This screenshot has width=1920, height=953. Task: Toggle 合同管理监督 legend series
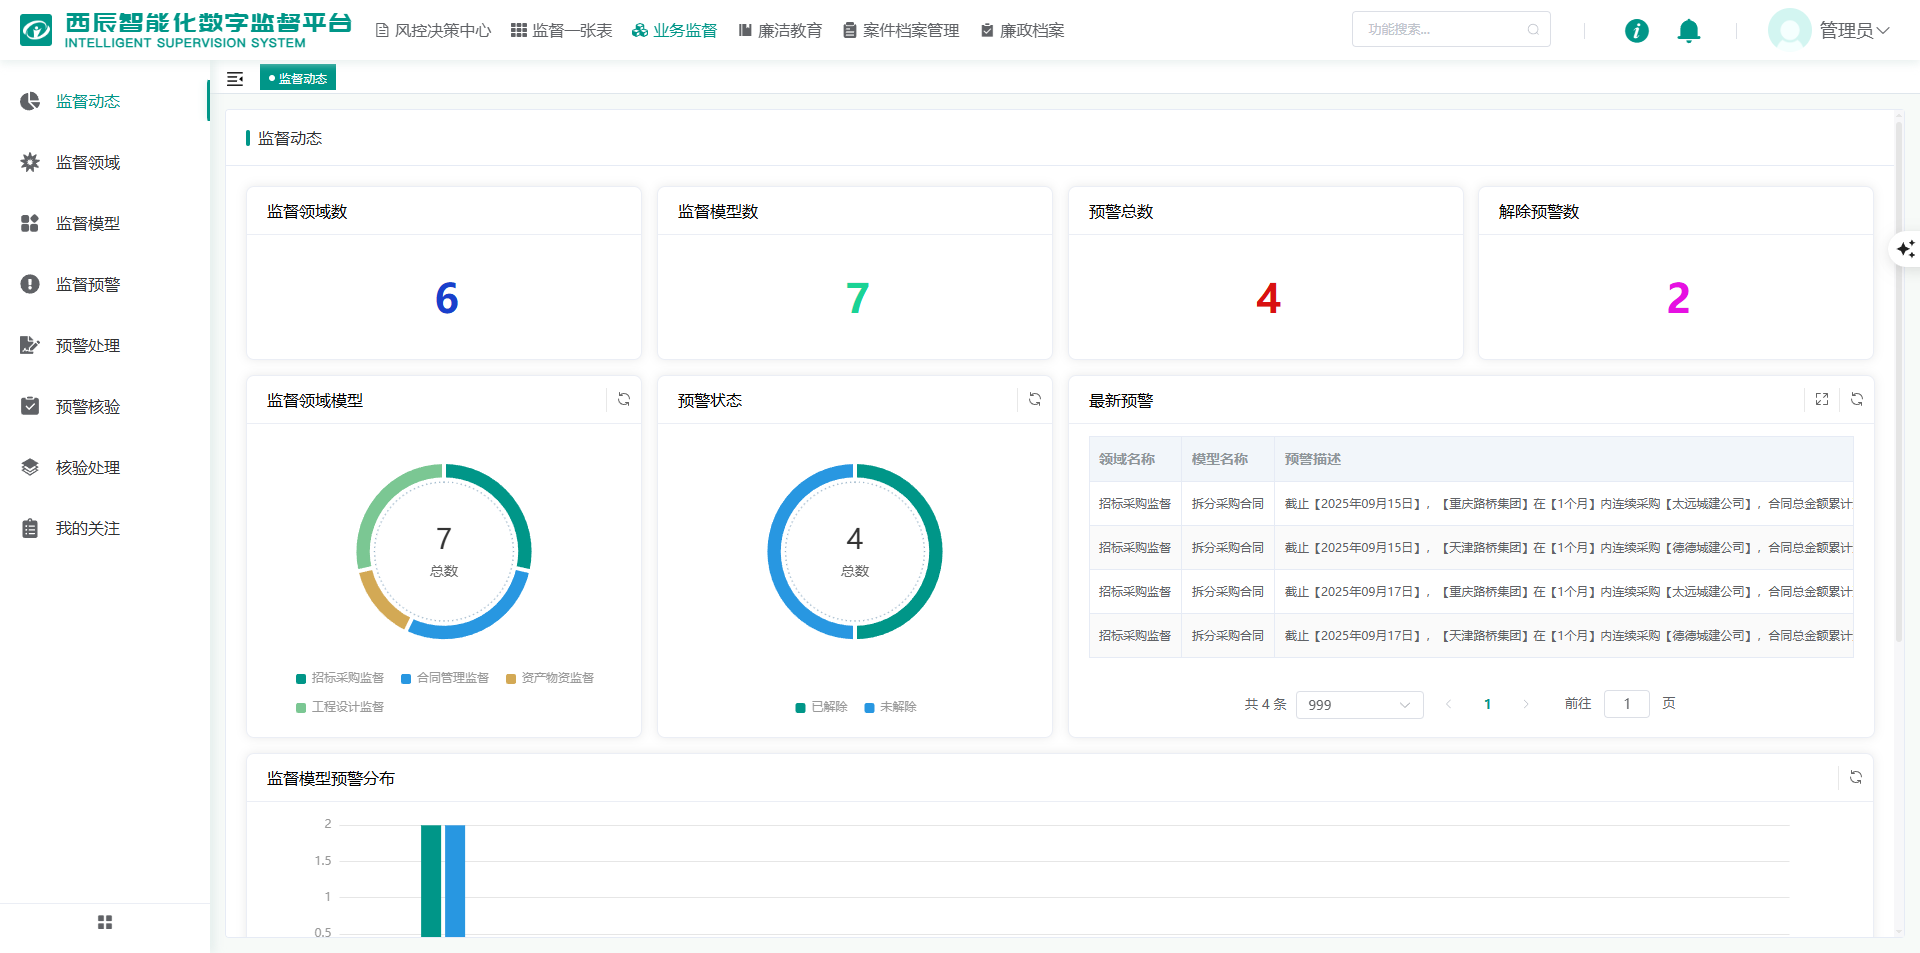pyautogui.click(x=445, y=678)
